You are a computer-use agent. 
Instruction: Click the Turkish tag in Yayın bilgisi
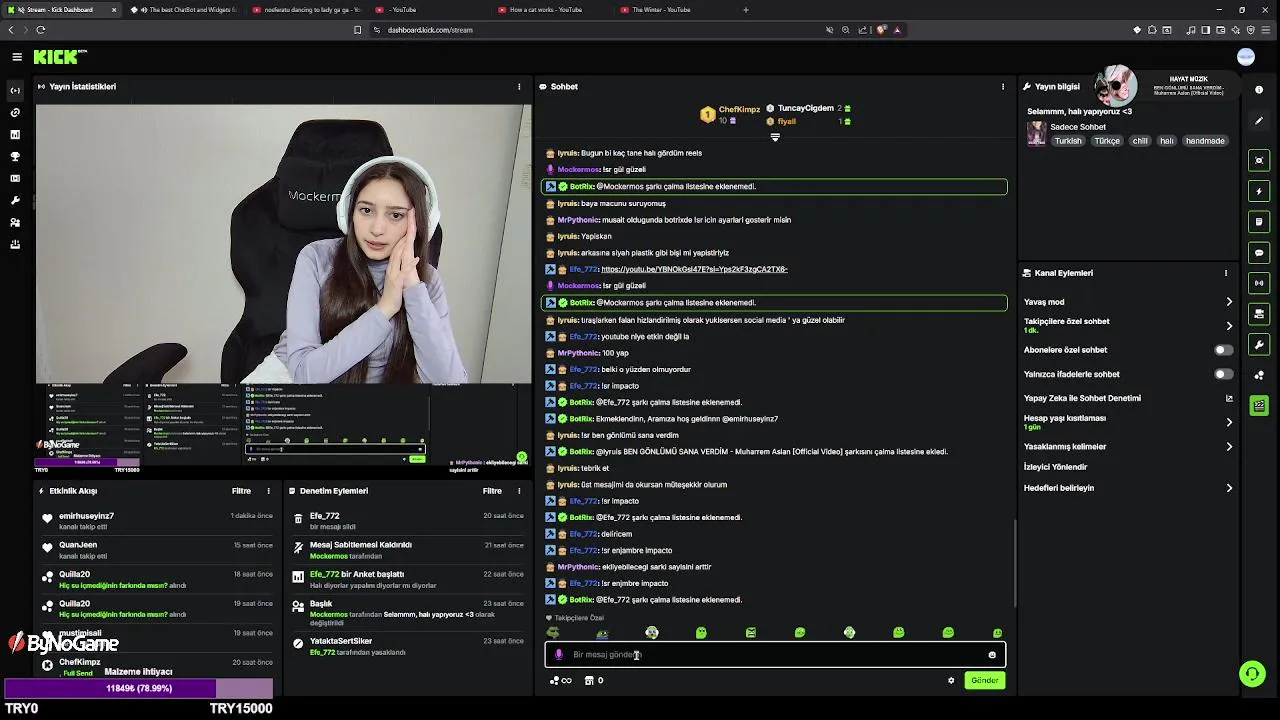pos(1068,141)
